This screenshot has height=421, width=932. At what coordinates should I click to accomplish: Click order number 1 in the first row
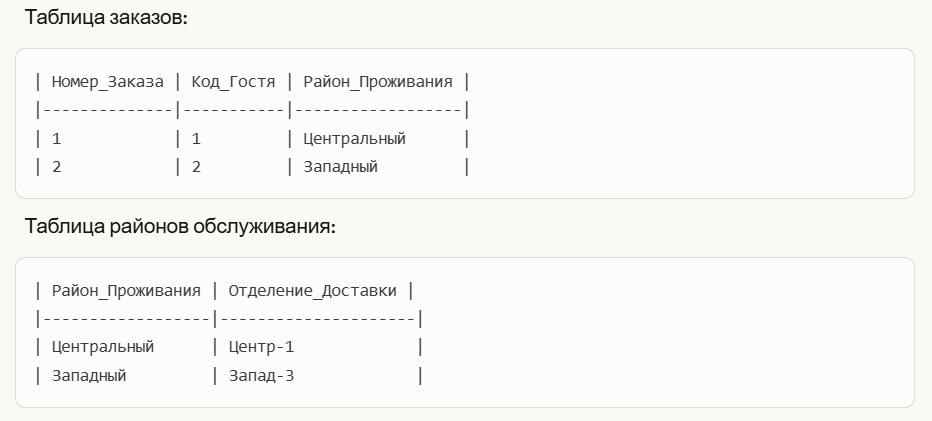(57, 139)
